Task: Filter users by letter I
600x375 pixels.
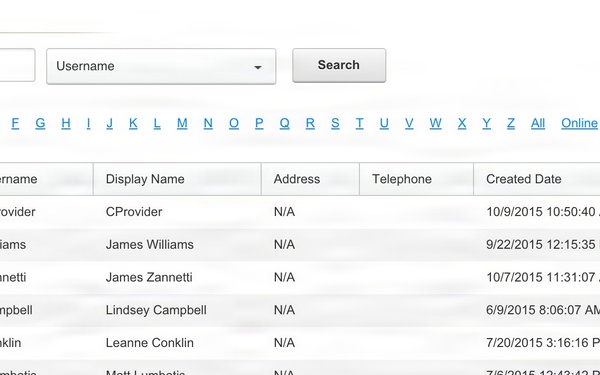Action: [88, 123]
